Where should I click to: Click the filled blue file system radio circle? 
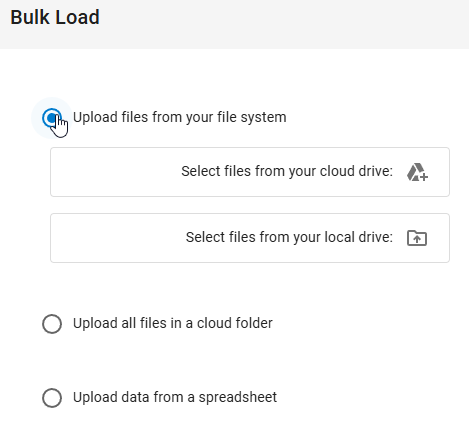pyautogui.click(x=52, y=118)
